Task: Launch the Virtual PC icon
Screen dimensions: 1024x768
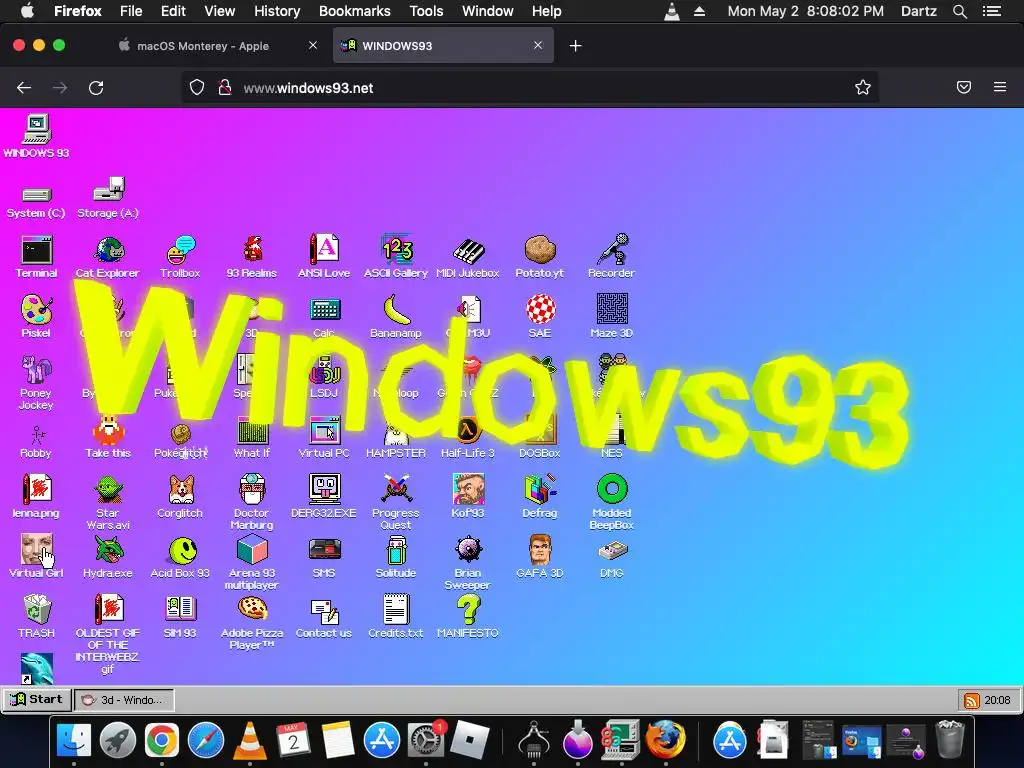Action: click(x=324, y=430)
